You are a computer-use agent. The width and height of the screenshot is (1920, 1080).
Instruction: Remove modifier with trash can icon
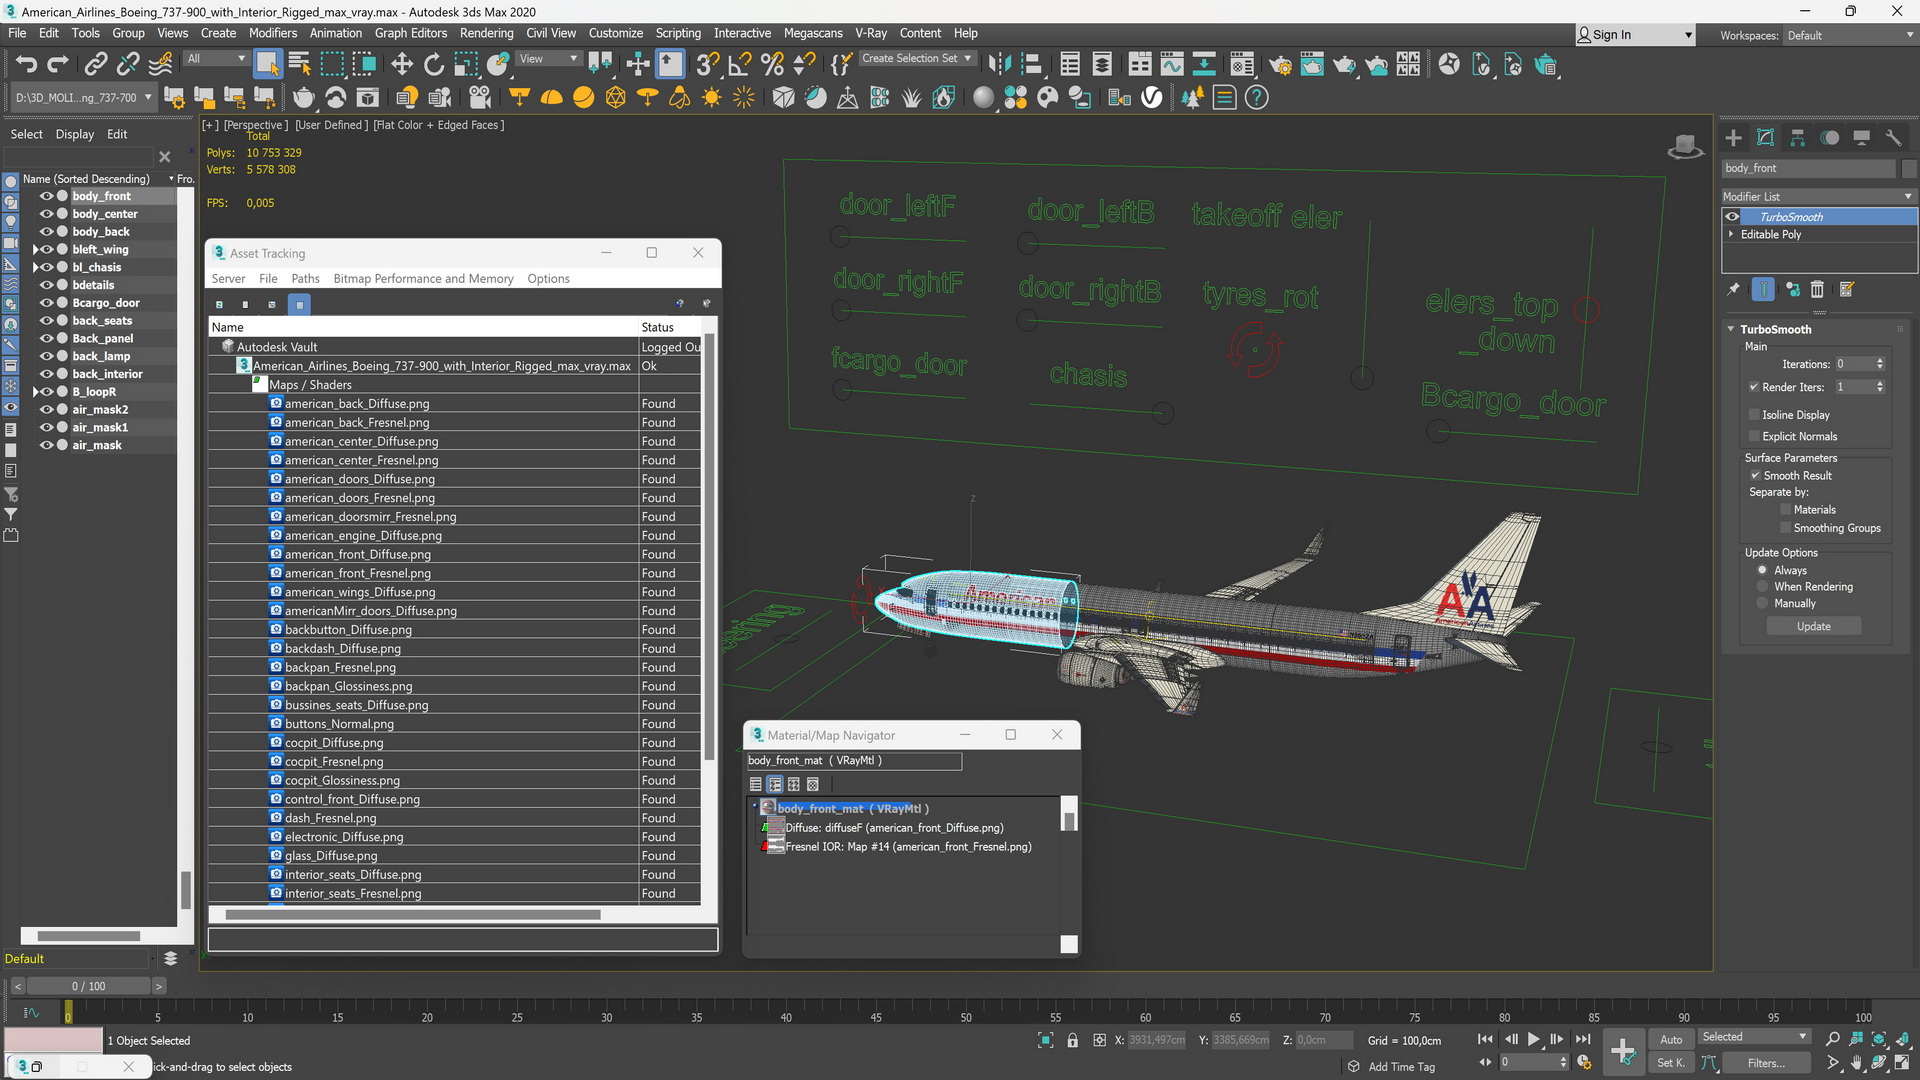[1818, 289]
